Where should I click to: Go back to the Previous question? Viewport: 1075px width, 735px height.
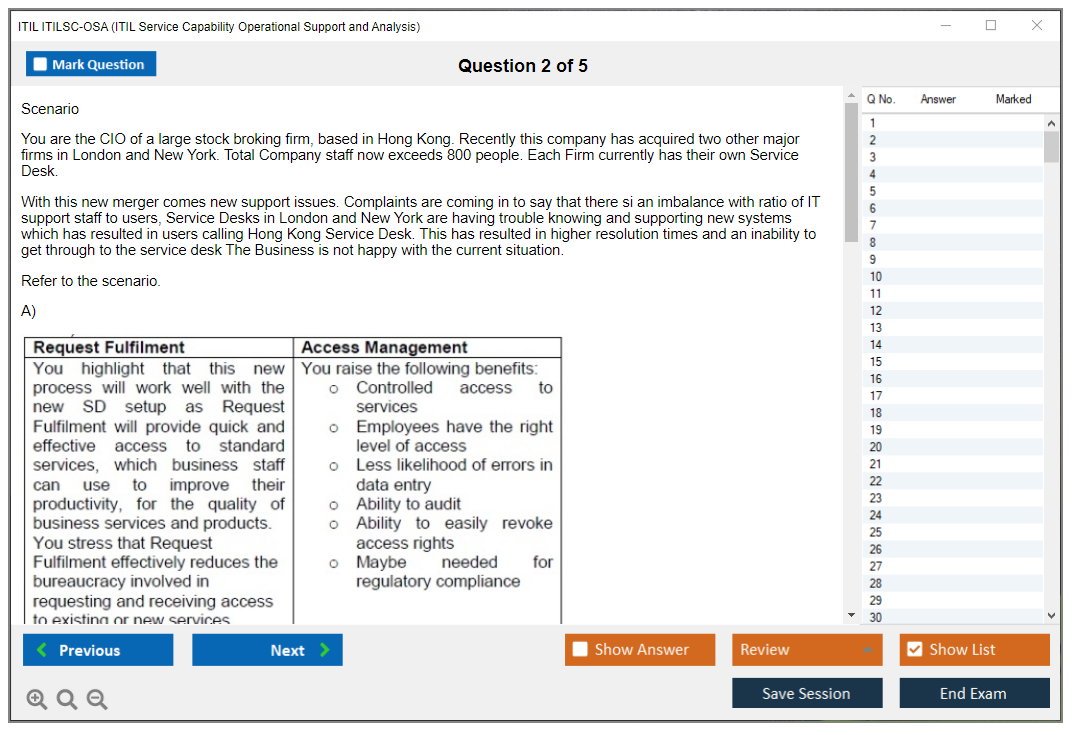[x=98, y=650]
